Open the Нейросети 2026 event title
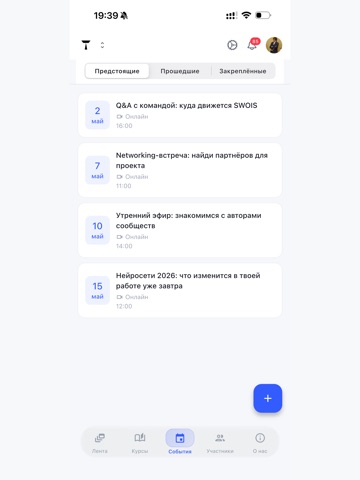 click(x=188, y=281)
